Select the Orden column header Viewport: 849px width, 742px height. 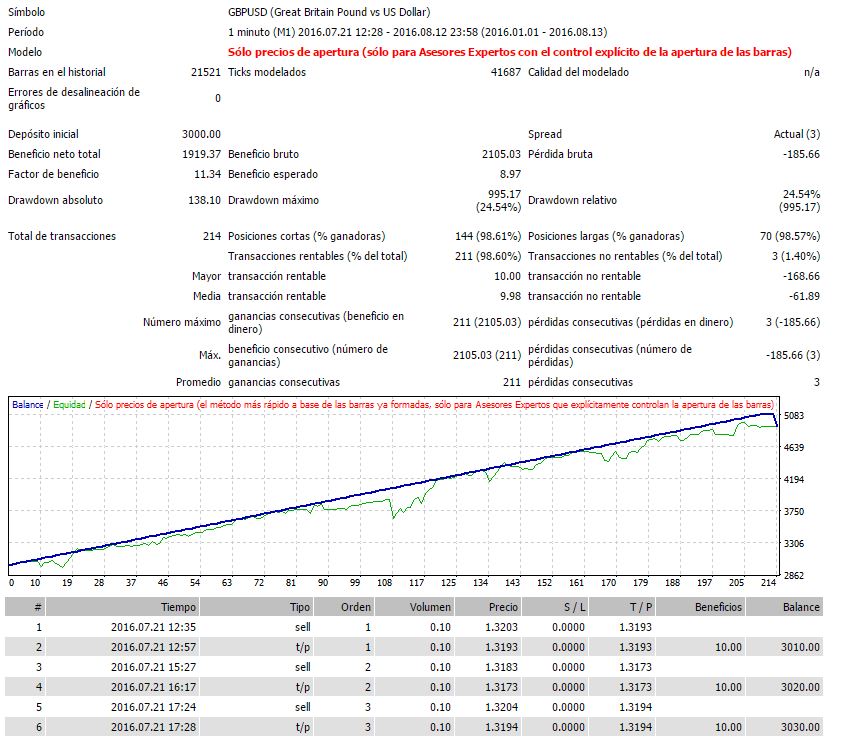pos(355,607)
